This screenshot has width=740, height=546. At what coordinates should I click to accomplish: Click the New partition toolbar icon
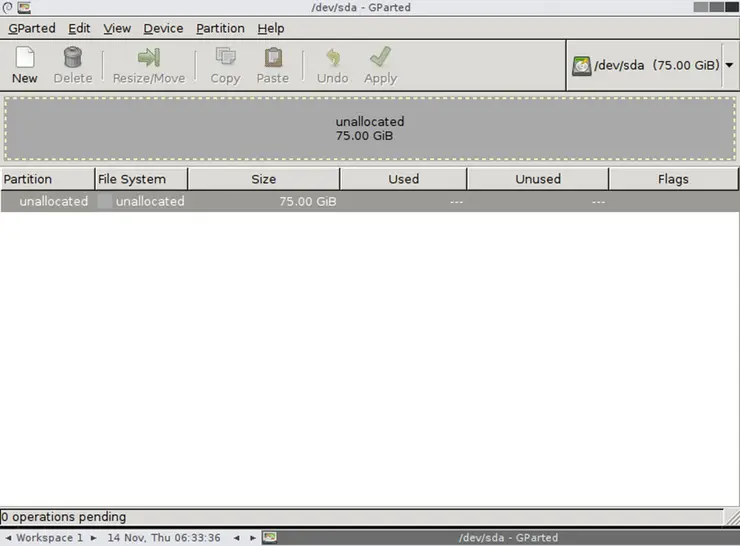point(25,58)
